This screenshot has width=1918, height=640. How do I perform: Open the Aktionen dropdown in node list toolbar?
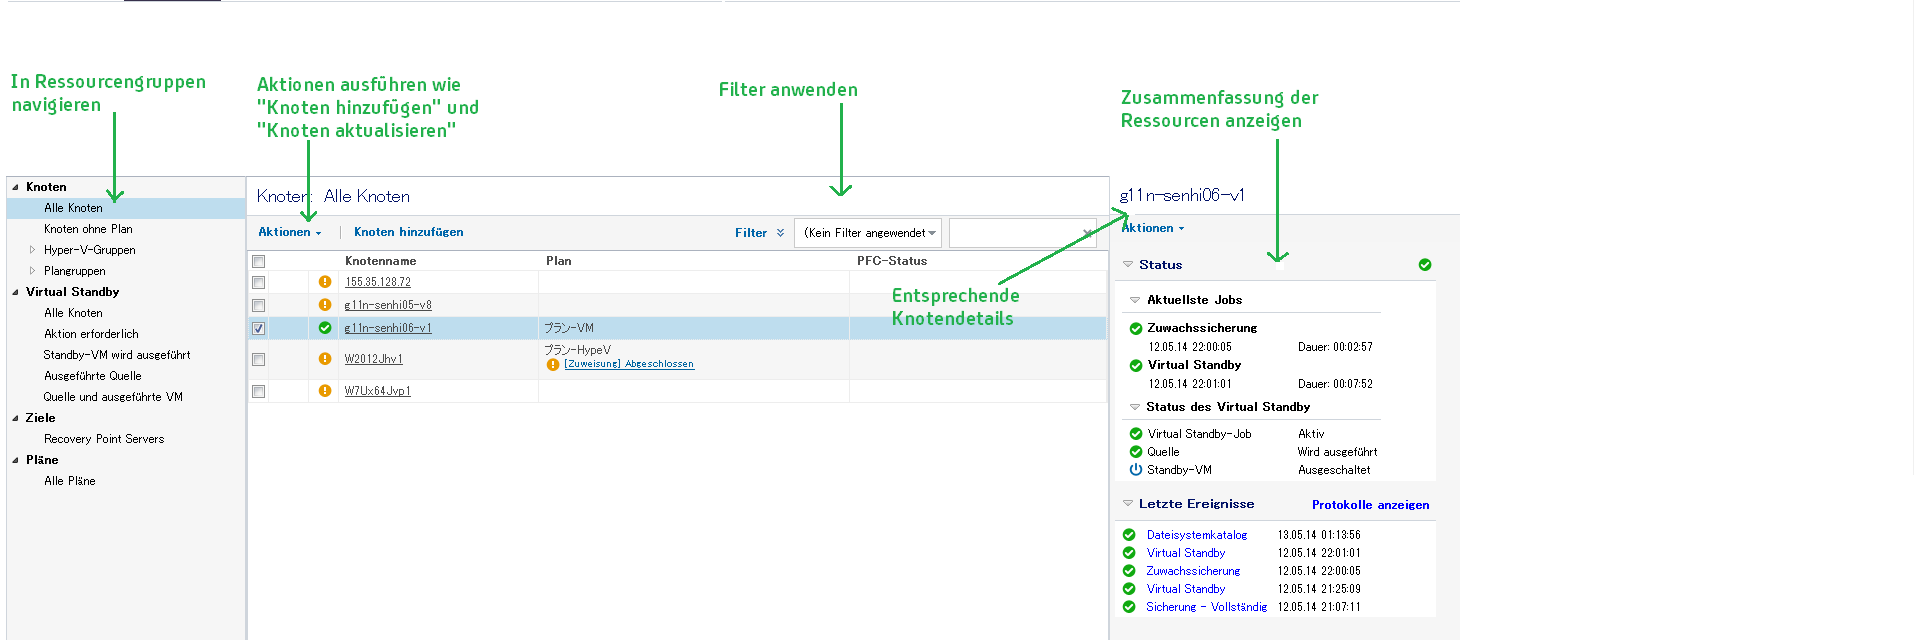click(x=290, y=232)
